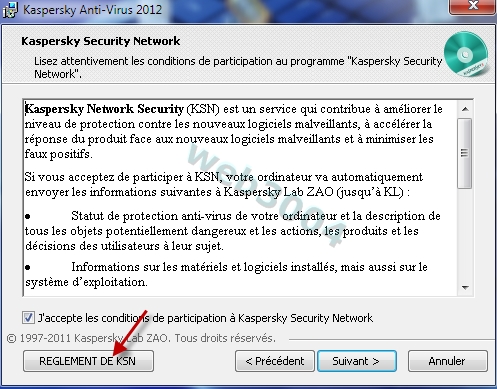Cancel the setup with the Annuler button
The image size is (497, 389).
448,361
